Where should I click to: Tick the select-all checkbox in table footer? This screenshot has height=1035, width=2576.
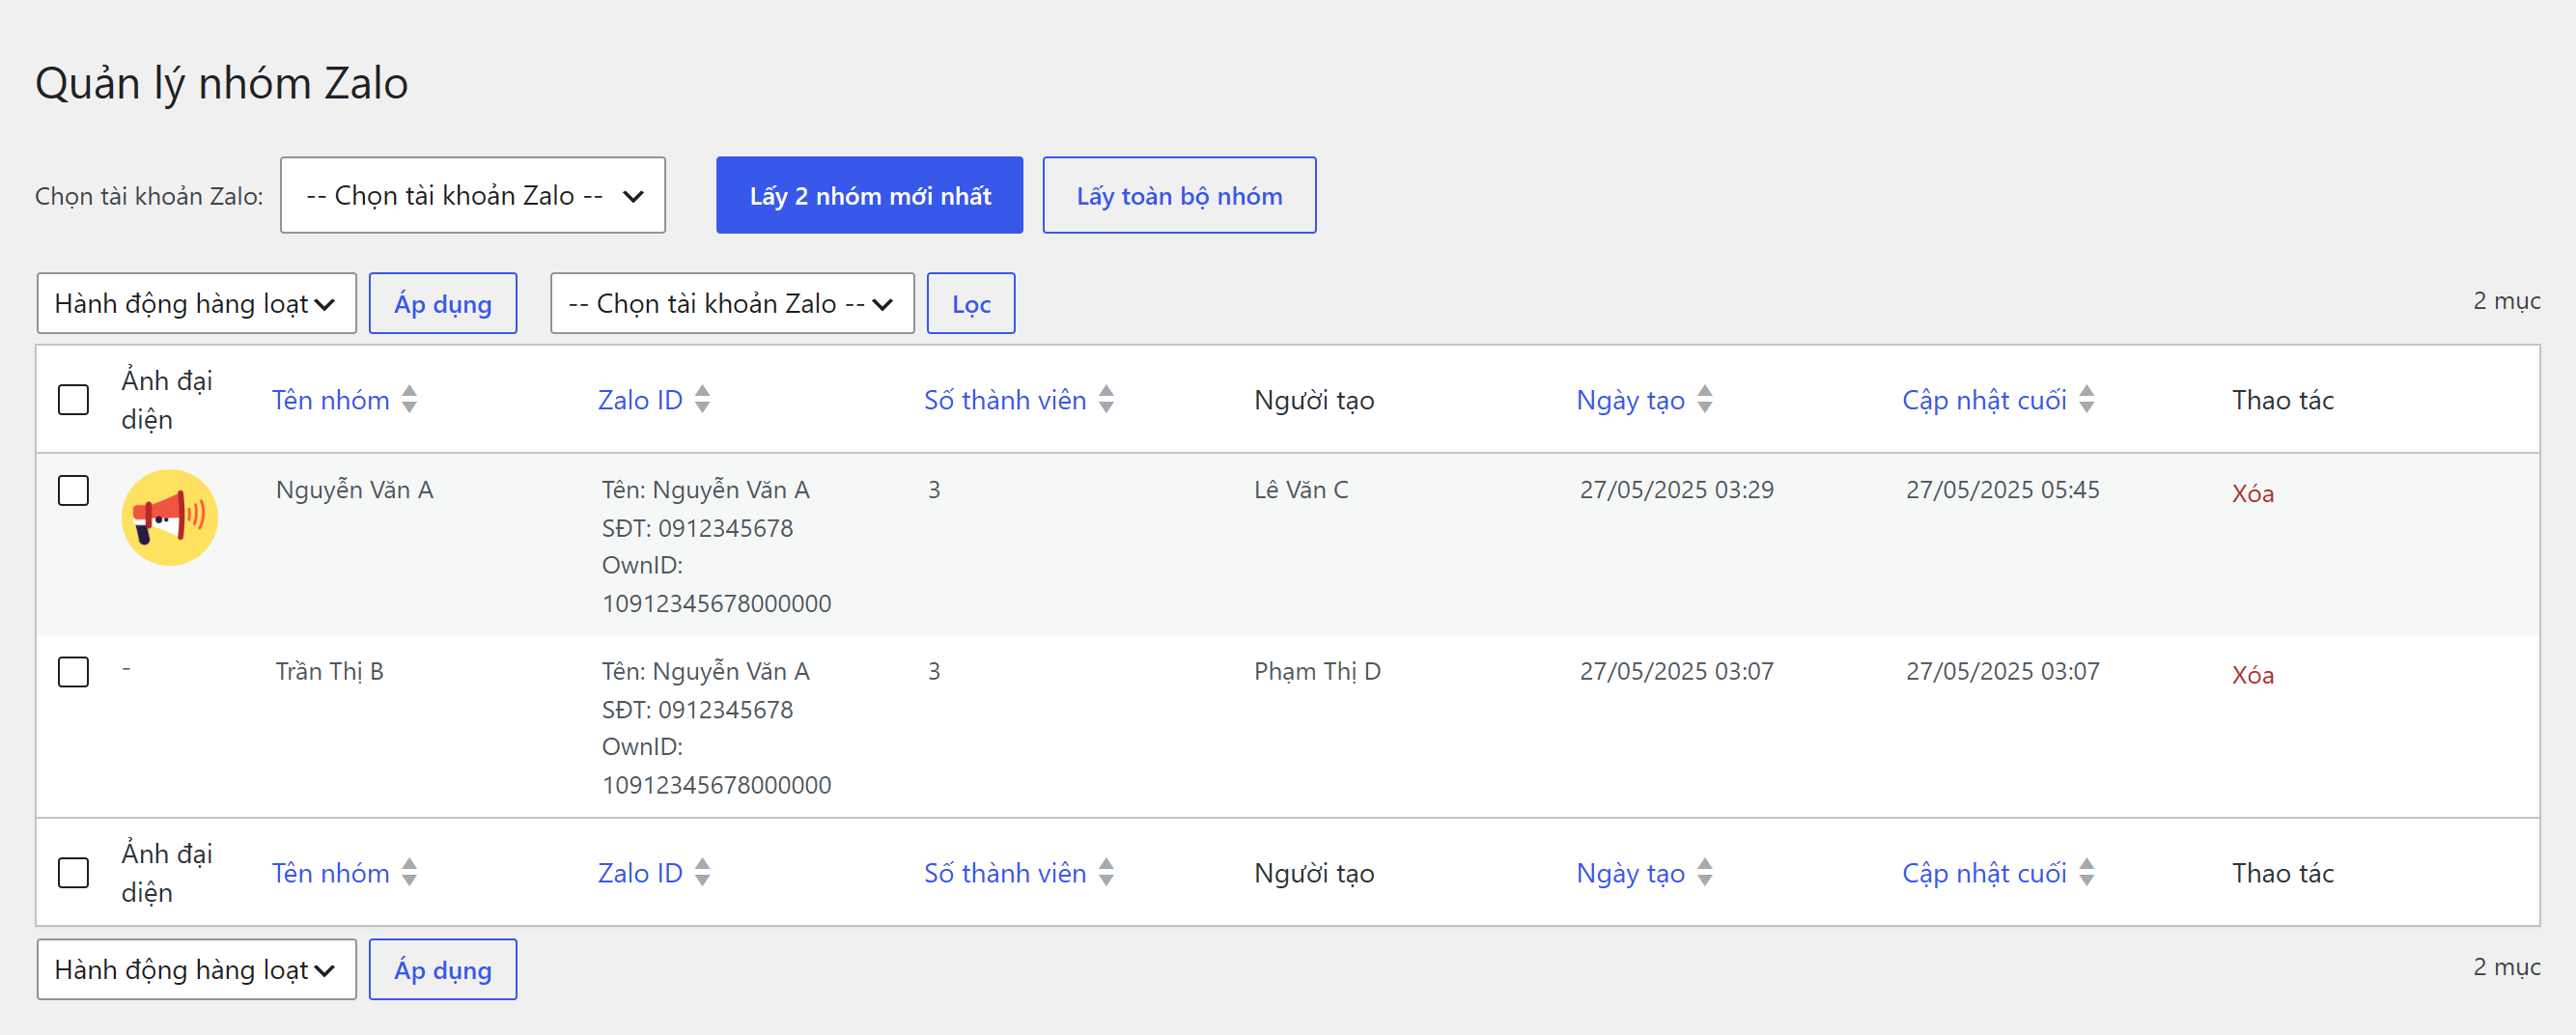(x=73, y=872)
